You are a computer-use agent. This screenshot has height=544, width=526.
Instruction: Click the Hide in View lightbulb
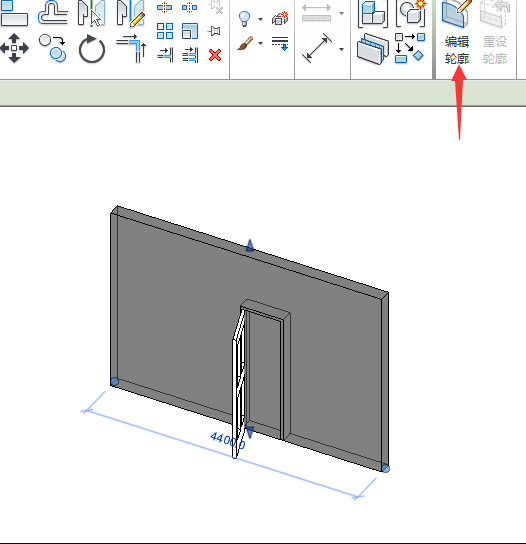click(245, 18)
